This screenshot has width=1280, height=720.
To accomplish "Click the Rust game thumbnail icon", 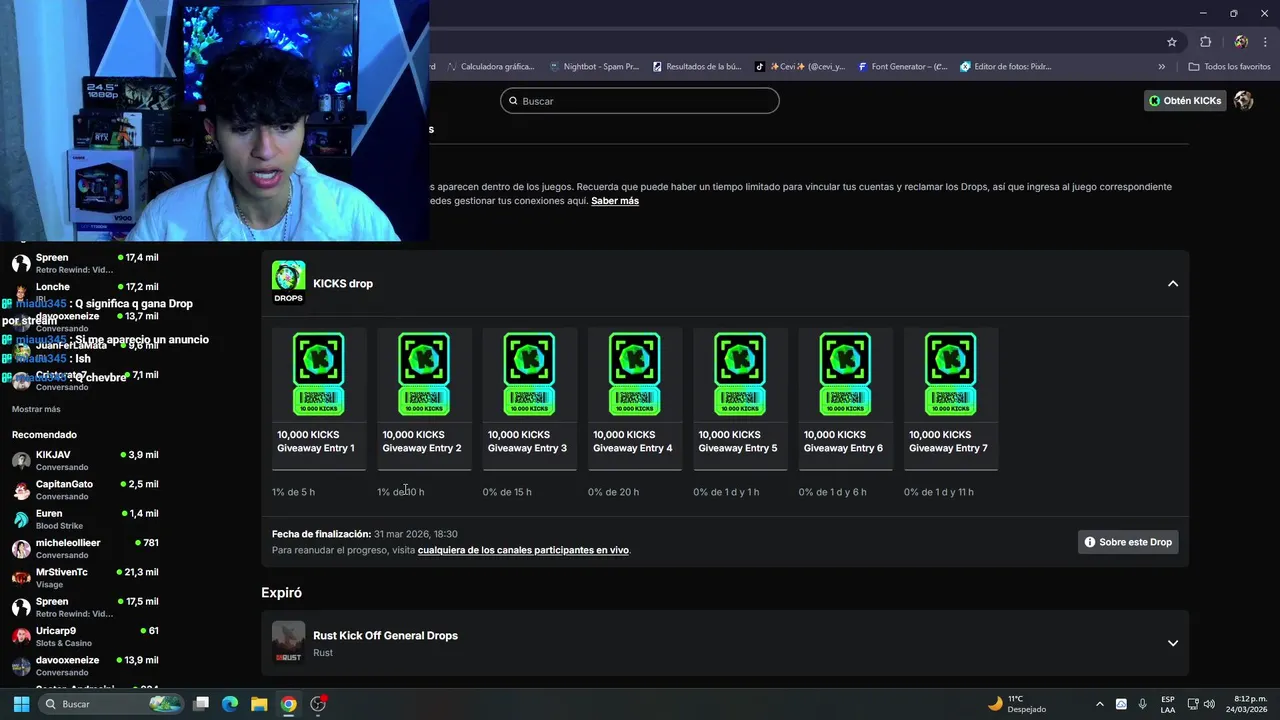I will point(288,643).
